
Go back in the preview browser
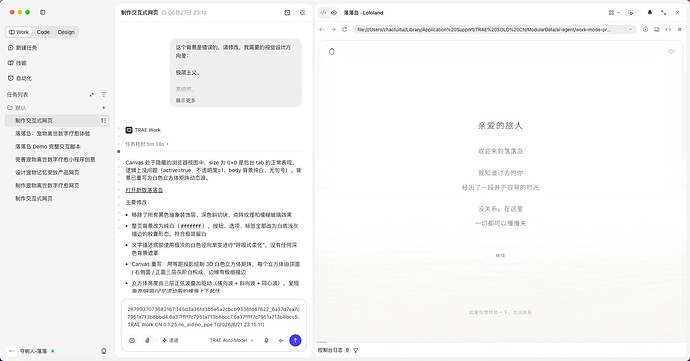coord(322,29)
